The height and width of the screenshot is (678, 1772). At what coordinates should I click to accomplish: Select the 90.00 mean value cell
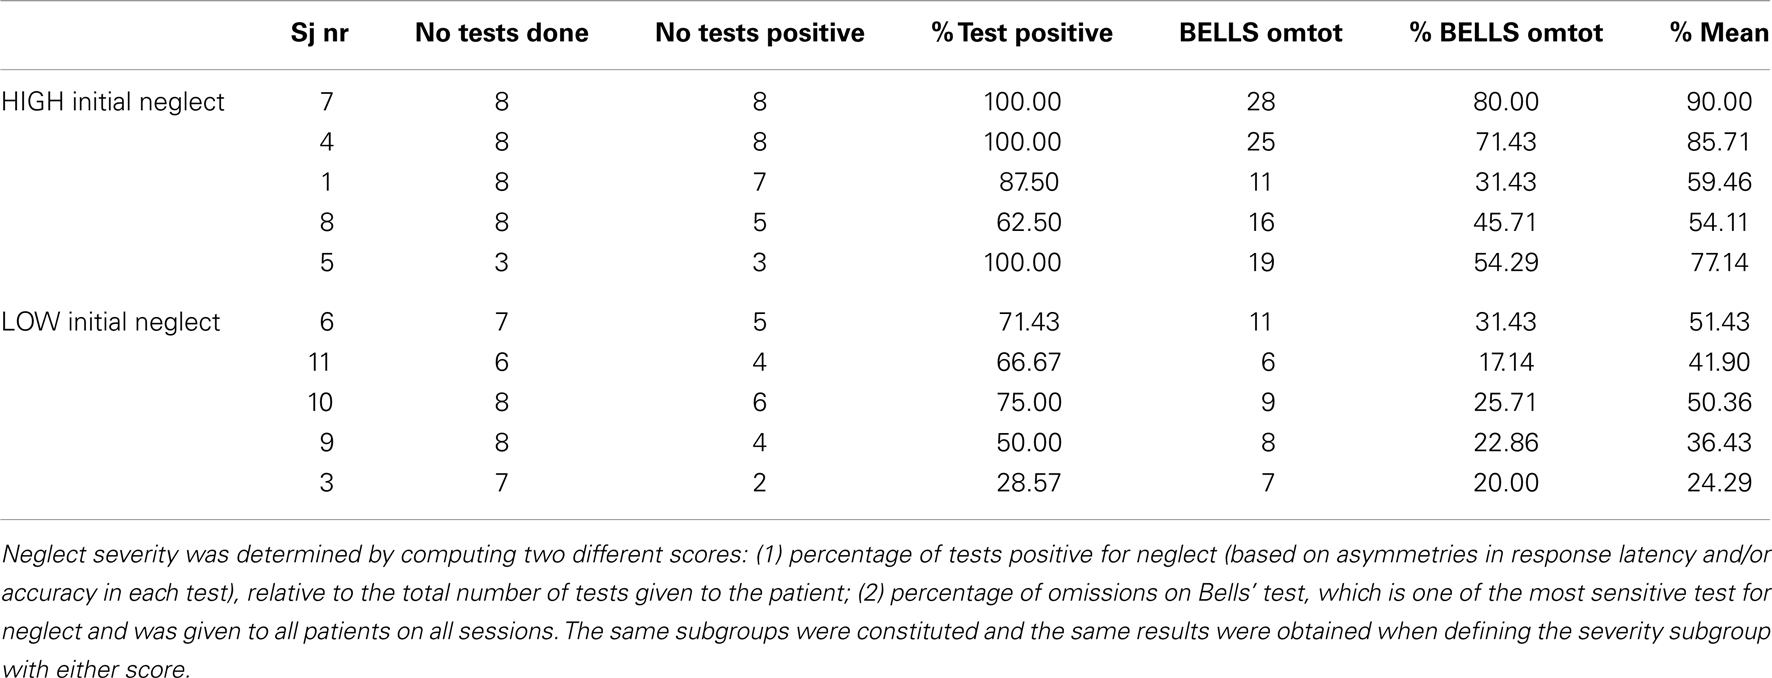point(1718,102)
